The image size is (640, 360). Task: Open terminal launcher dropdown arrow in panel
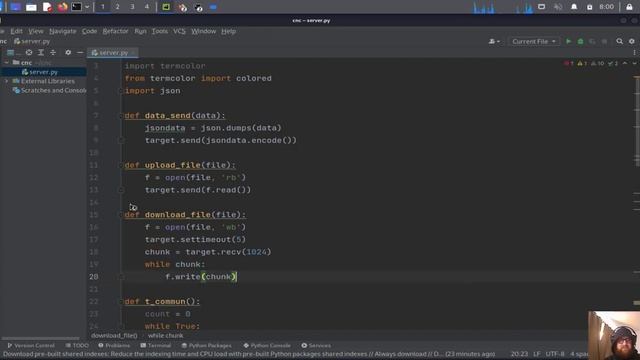pos(87,7)
